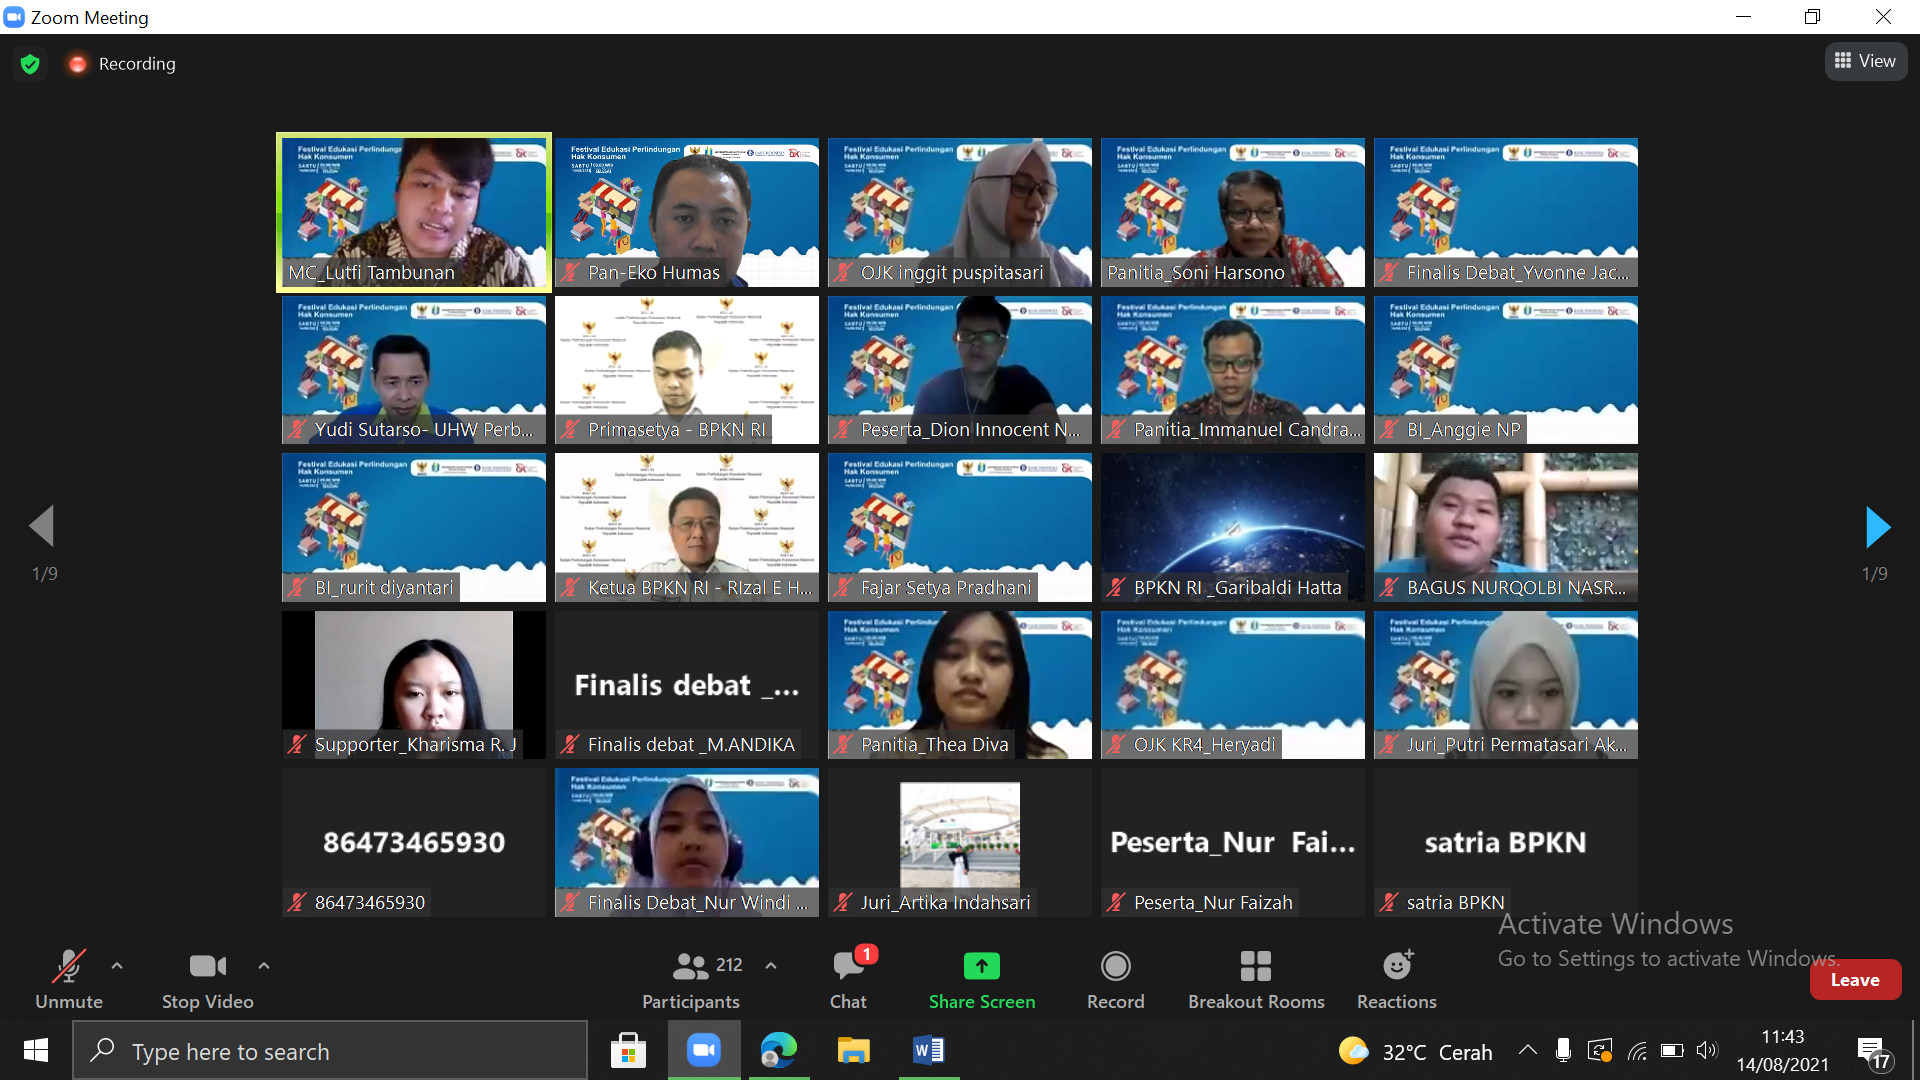1920x1080 pixels.
Task: Start recording with Record button
Action: point(1115,980)
